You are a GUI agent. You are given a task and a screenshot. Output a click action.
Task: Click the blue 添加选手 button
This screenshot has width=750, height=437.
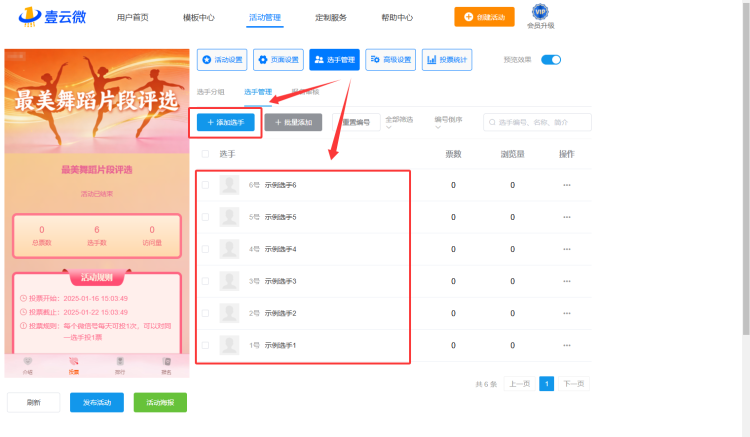coord(225,122)
